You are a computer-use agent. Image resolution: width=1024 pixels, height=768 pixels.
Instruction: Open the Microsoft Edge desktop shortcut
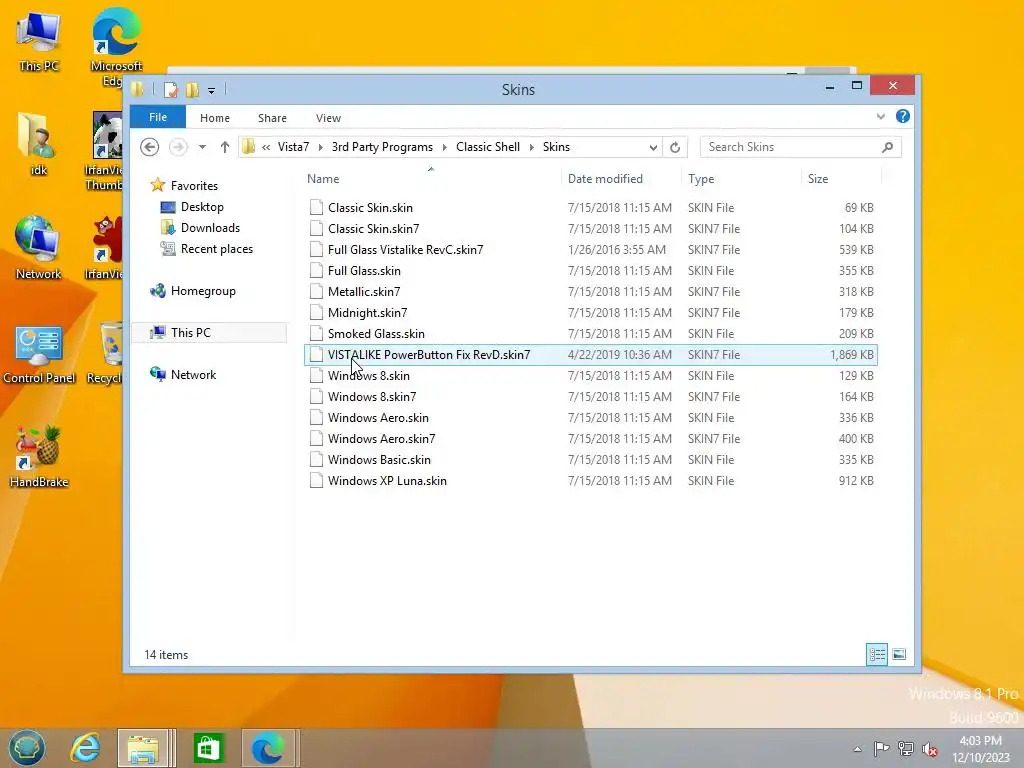tap(116, 46)
